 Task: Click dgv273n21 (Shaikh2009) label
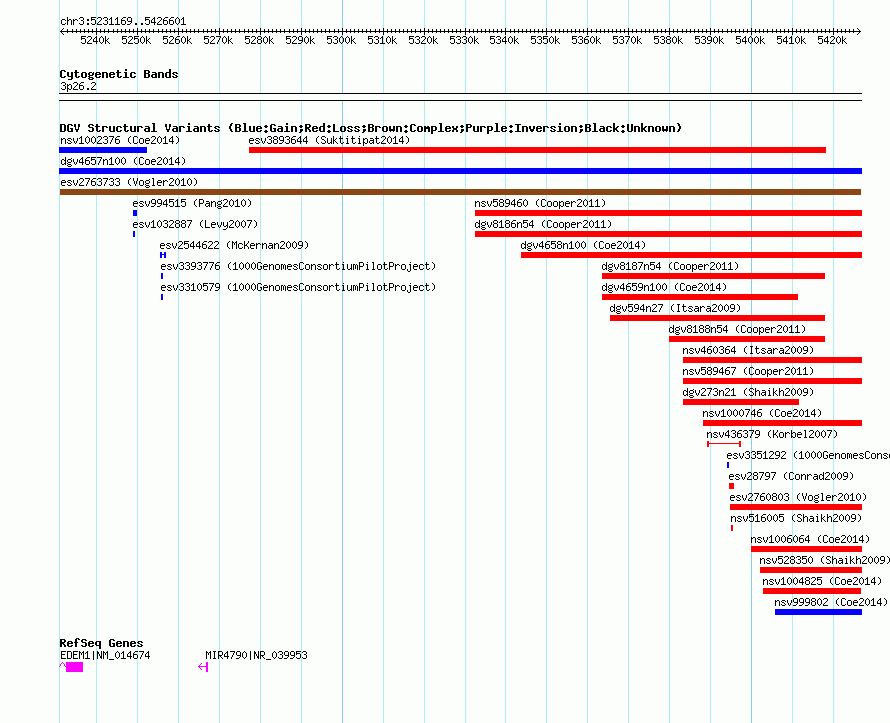pyautogui.click(x=748, y=392)
